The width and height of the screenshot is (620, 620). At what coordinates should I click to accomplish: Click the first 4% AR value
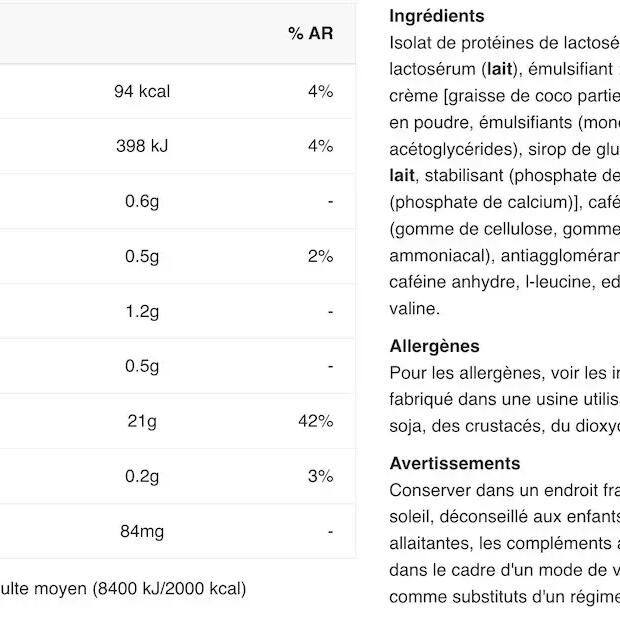tap(321, 91)
